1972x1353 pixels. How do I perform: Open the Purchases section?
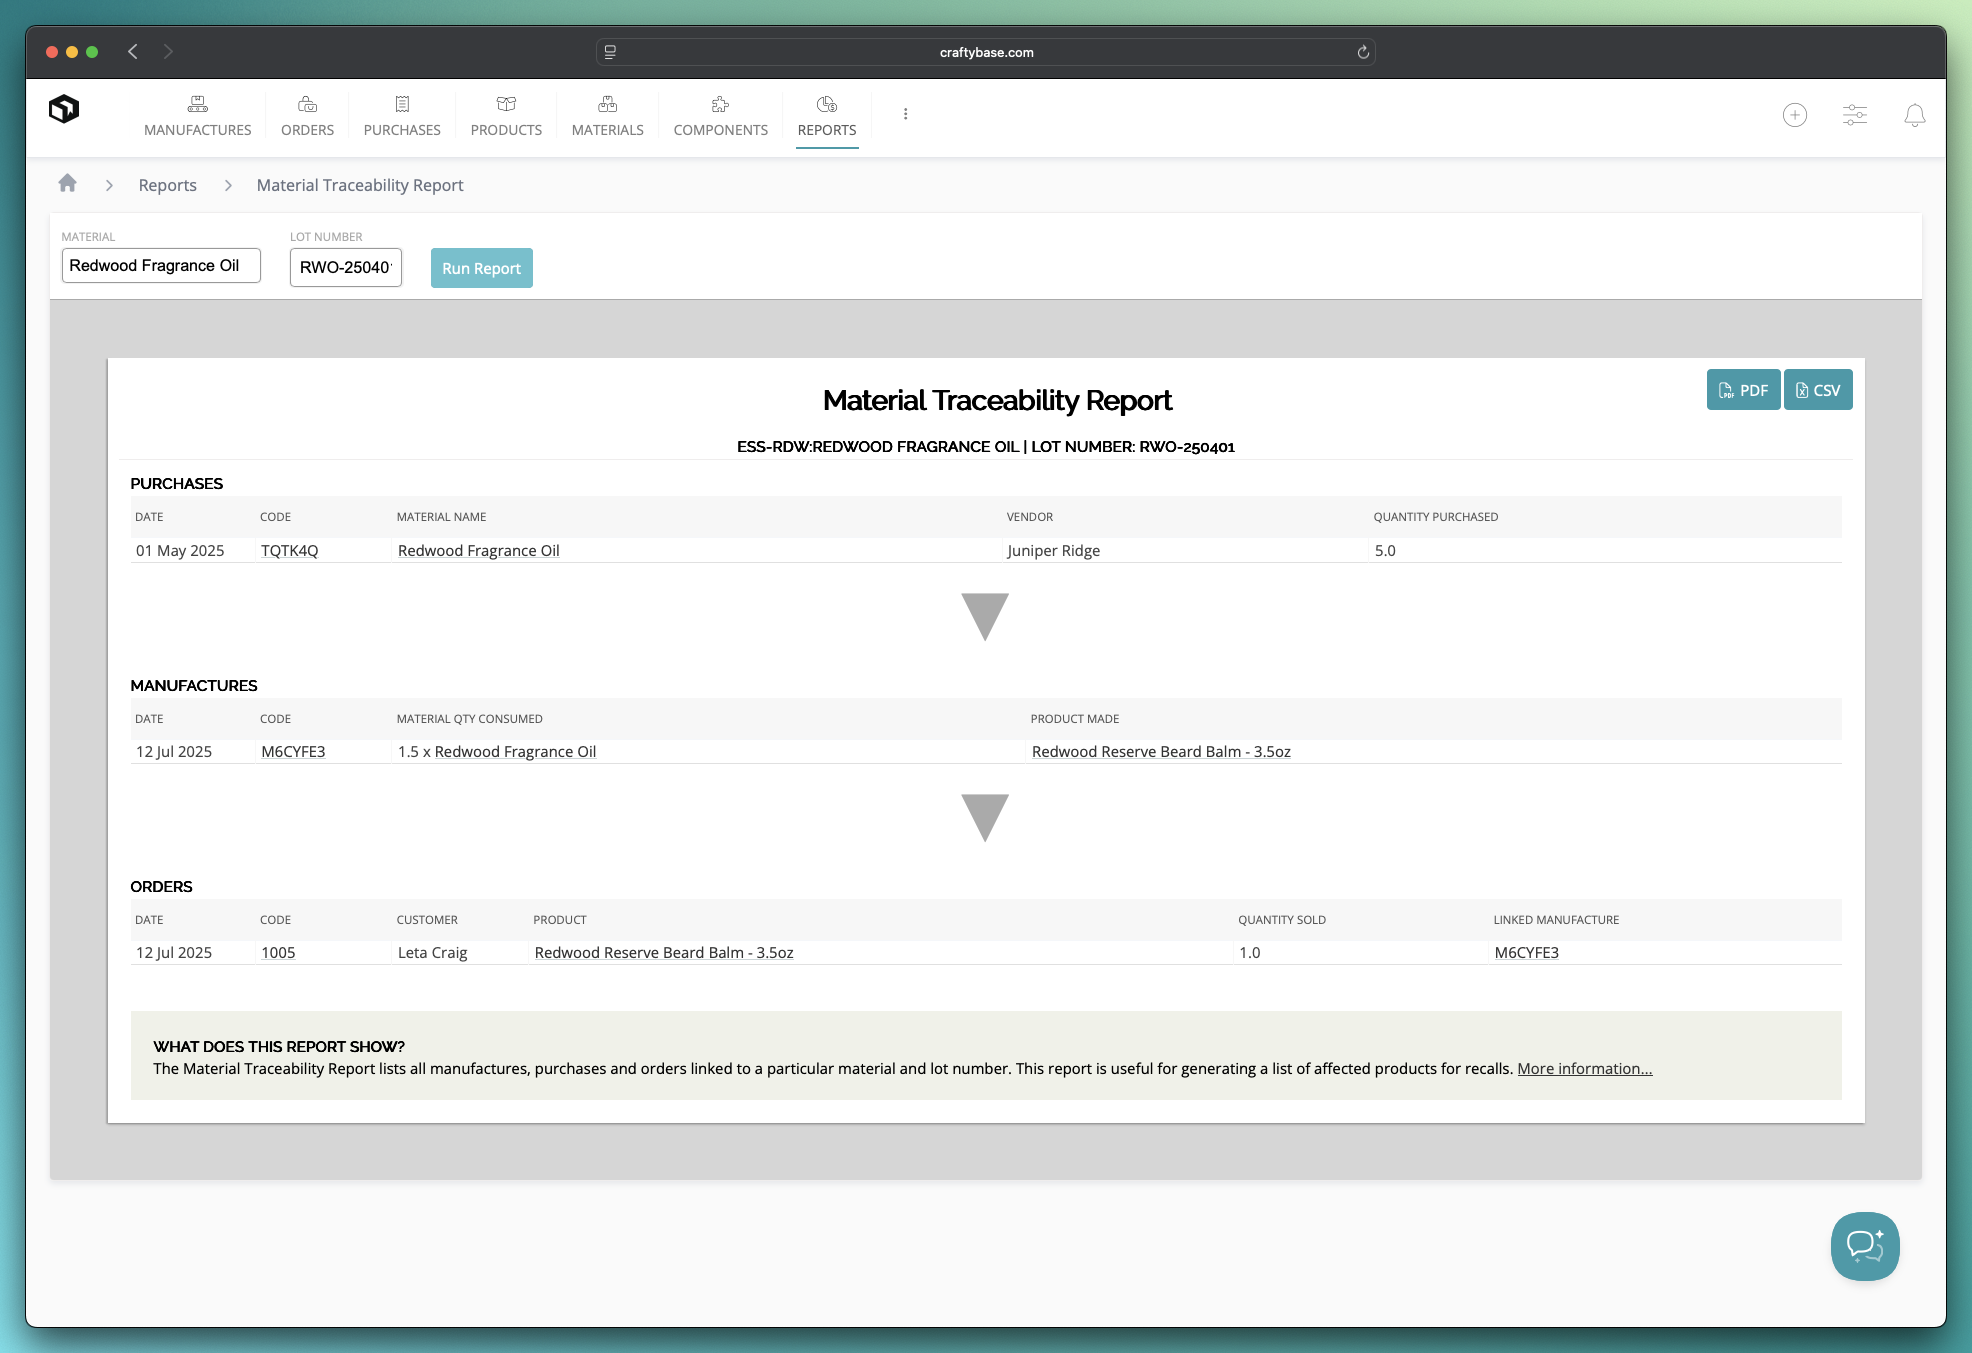[402, 116]
